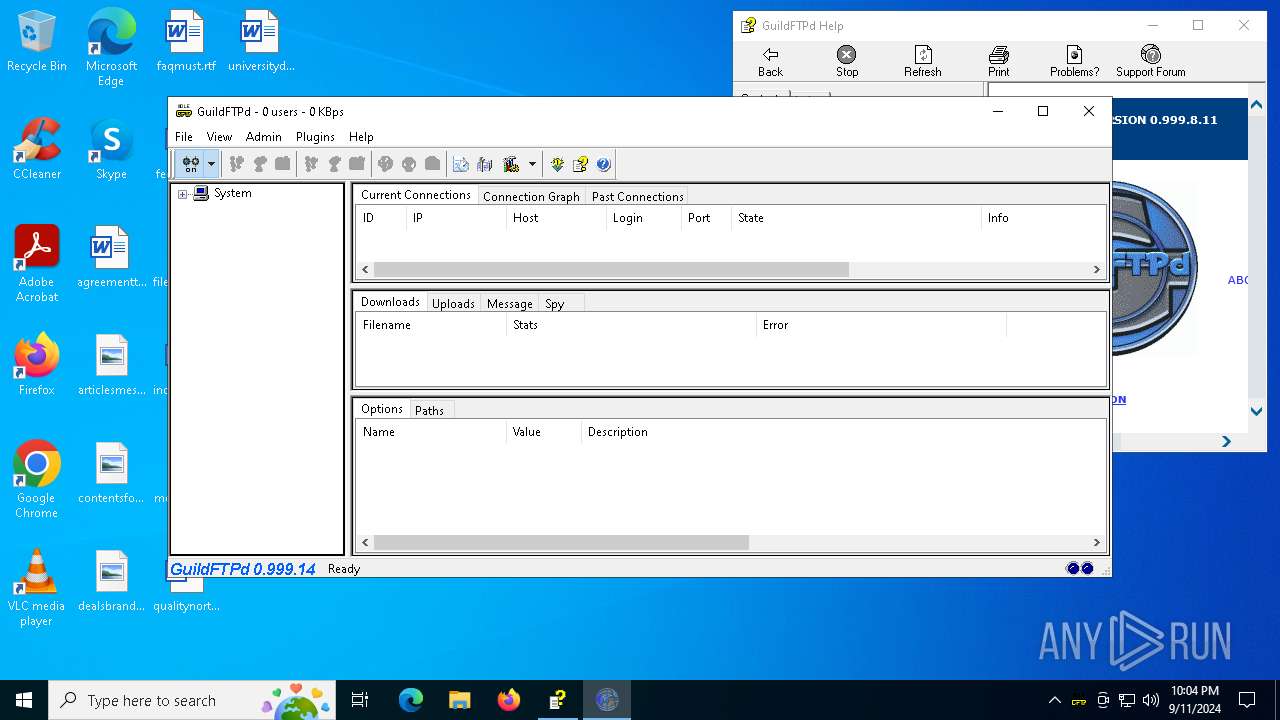The height and width of the screenshot is (720, 1280).
Task: Click Firefox icon in the taskbar
Action: (508, 700)
